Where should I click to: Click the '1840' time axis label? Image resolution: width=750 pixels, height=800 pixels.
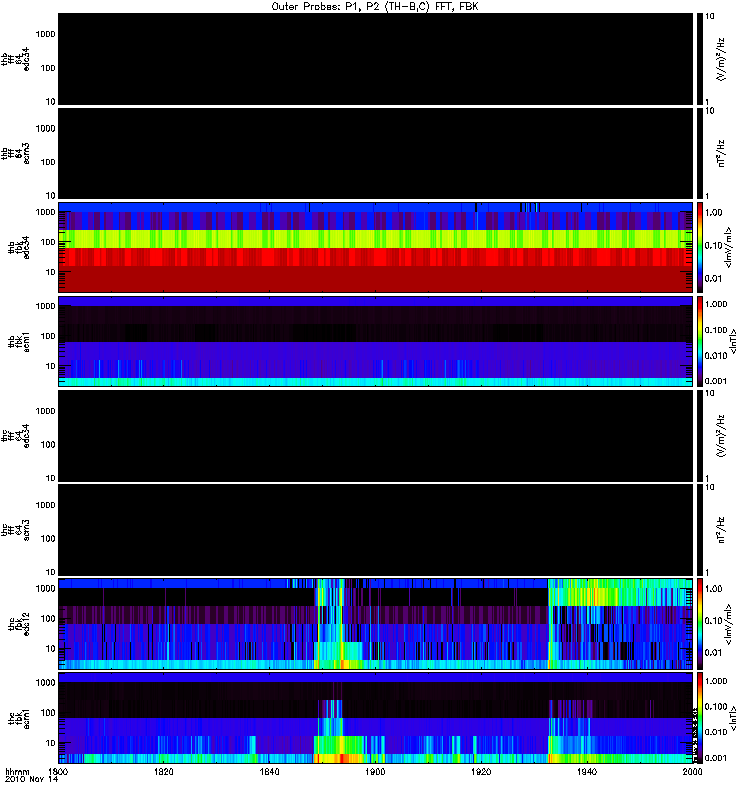(x=269, y=771)
